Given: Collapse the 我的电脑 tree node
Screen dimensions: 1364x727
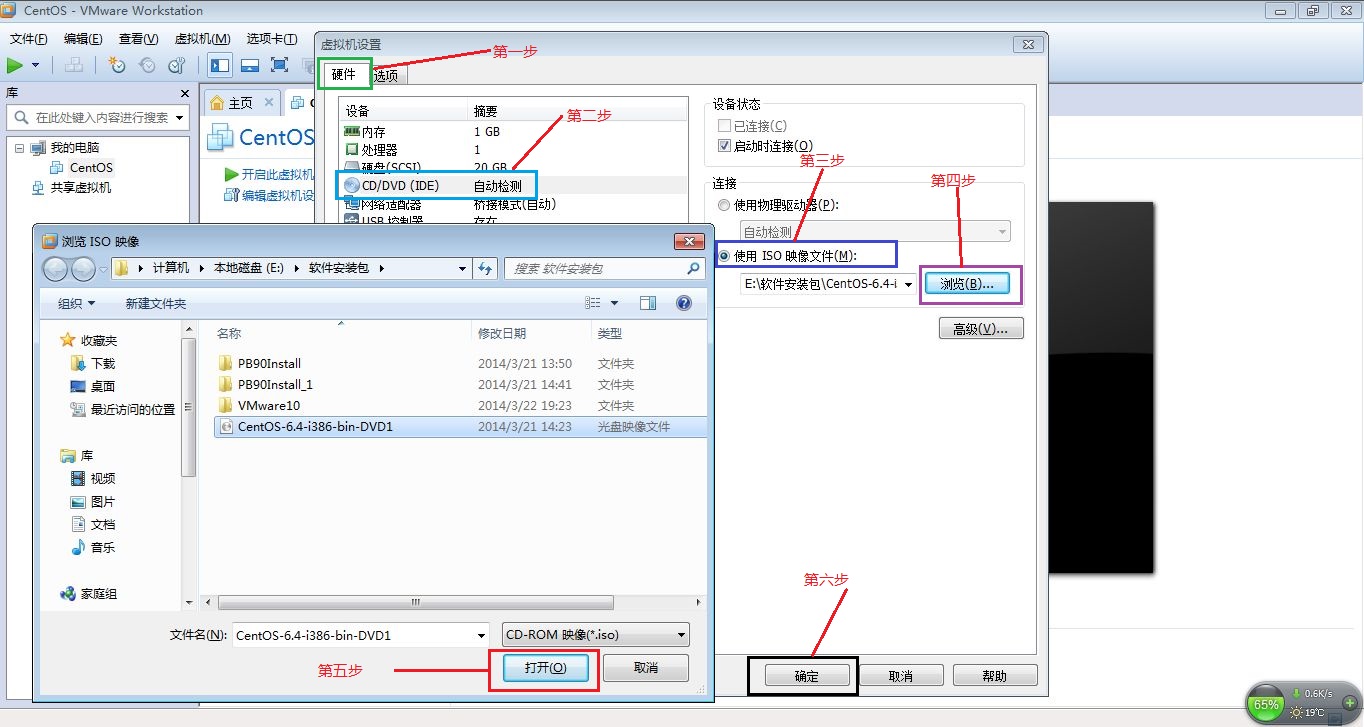Looking at the screenshot, I should click(19, 147).
